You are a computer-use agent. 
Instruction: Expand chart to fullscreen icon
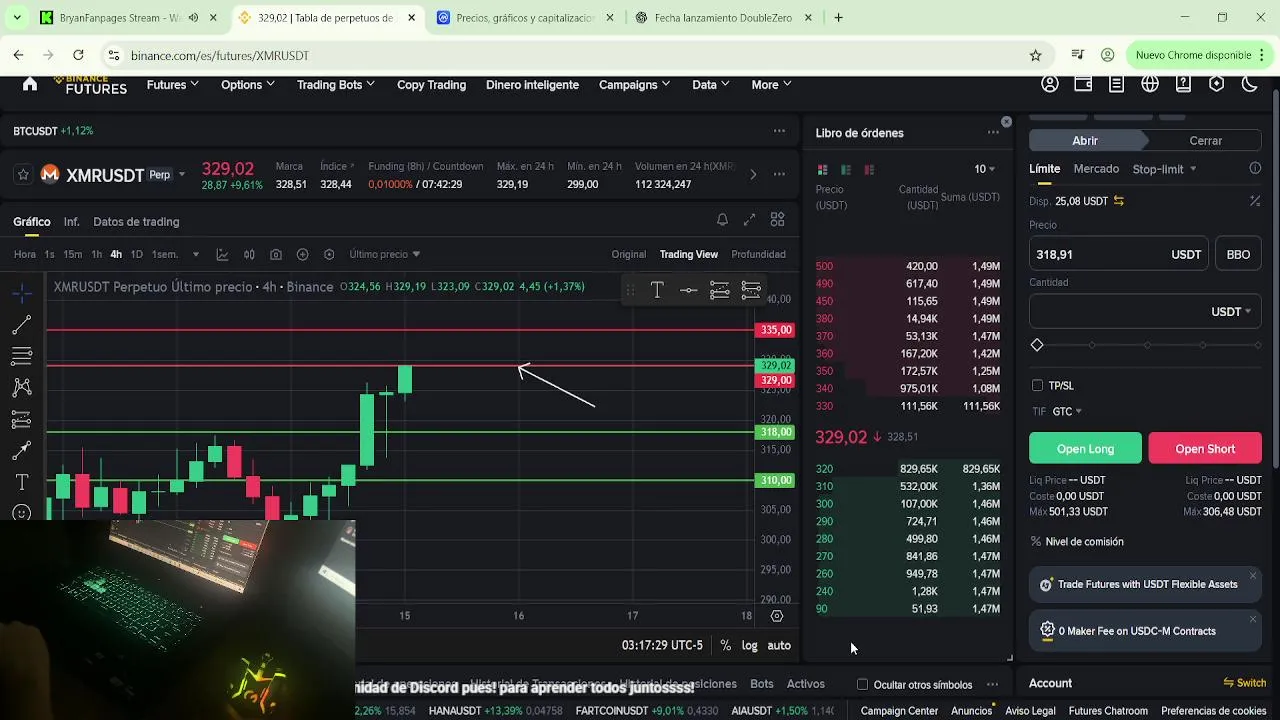750,220
